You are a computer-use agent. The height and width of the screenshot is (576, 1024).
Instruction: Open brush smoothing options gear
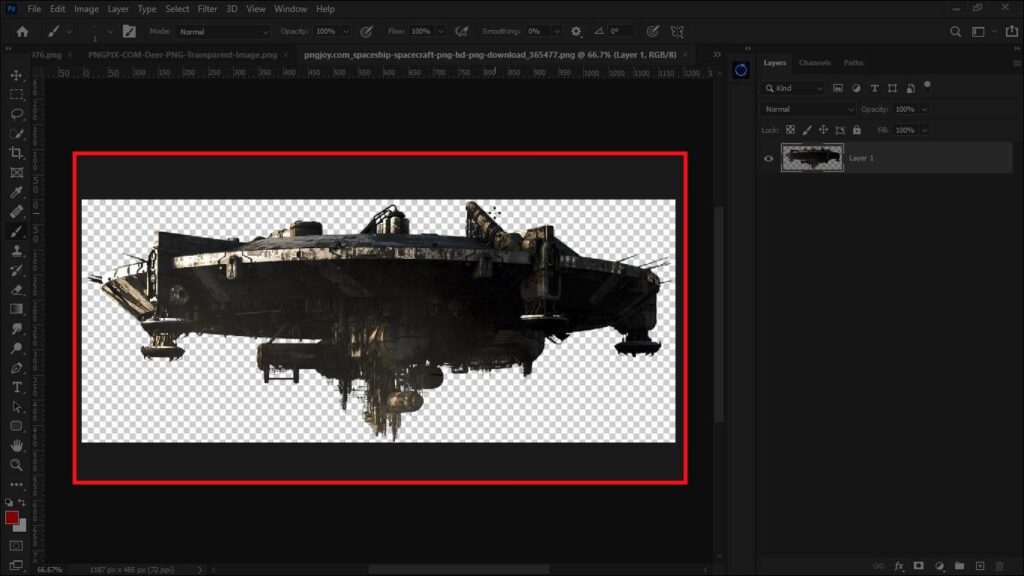point(576,31)
